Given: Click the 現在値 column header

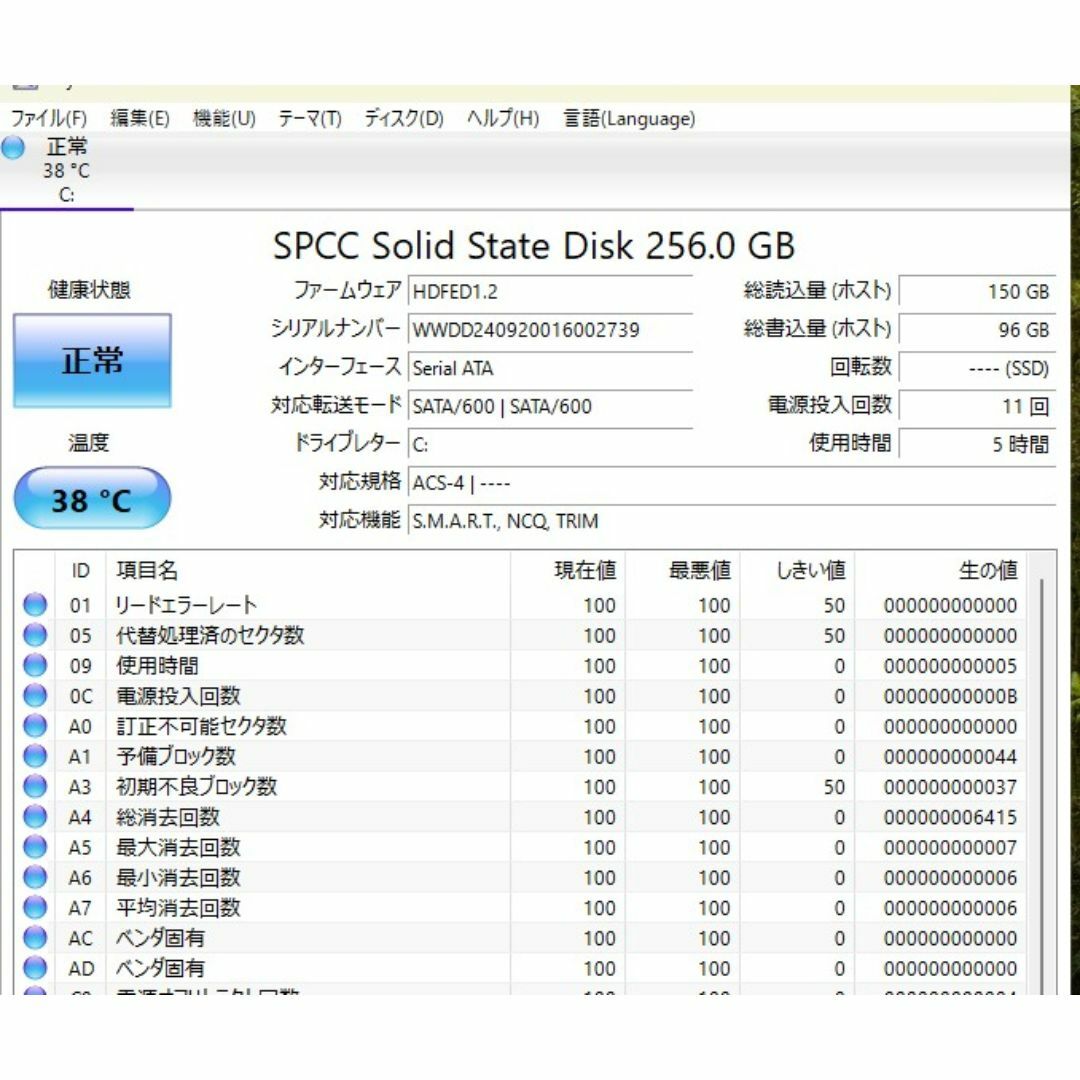Looking at the screenshot, I should pyautogui.click(x=568, y=570).
